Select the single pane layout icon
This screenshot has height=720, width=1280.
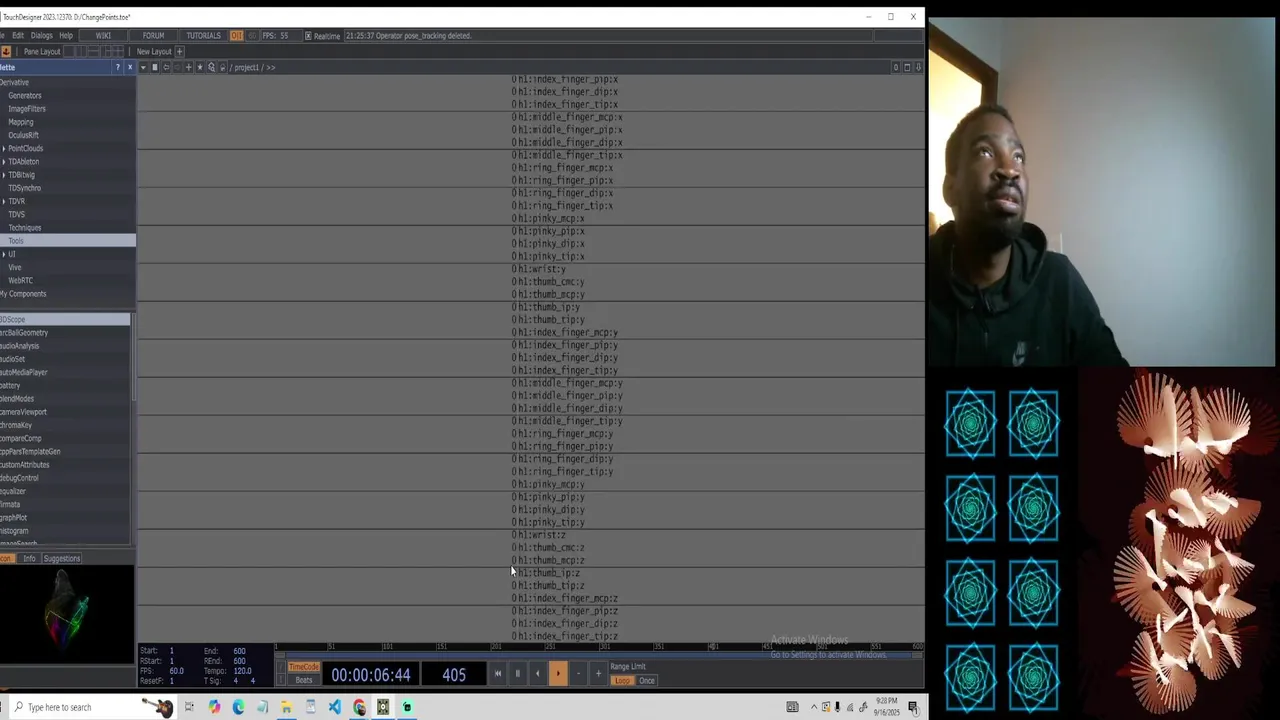point(69,51)
